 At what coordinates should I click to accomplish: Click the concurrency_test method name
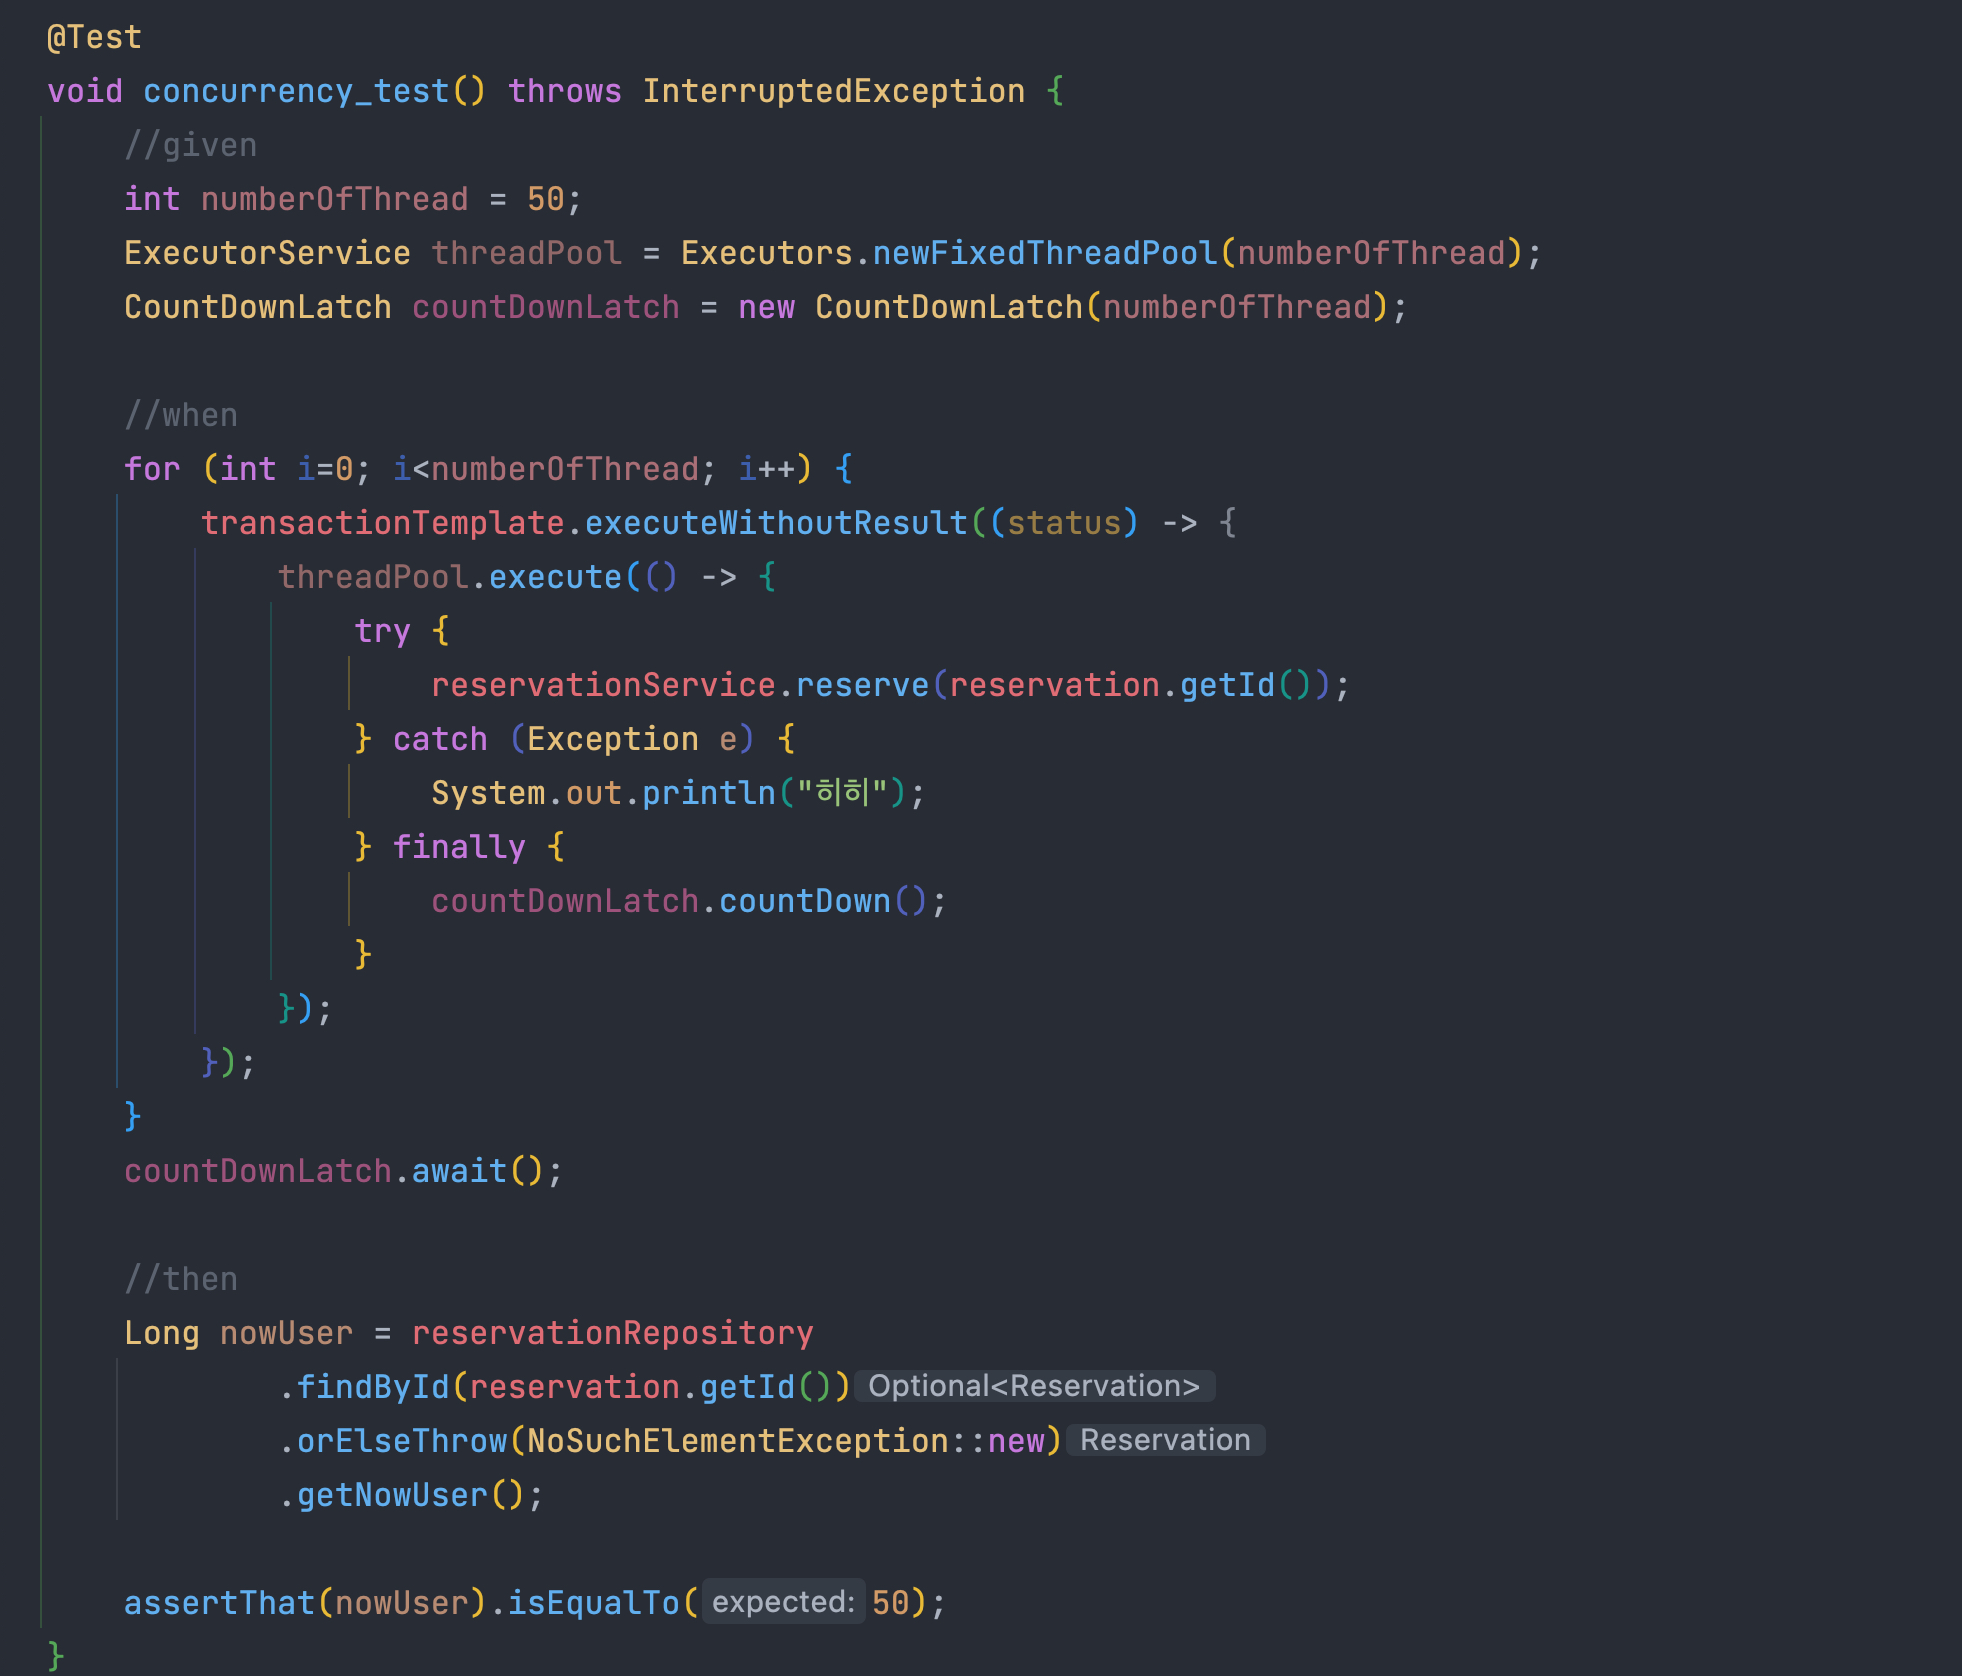tap(296, 92)
